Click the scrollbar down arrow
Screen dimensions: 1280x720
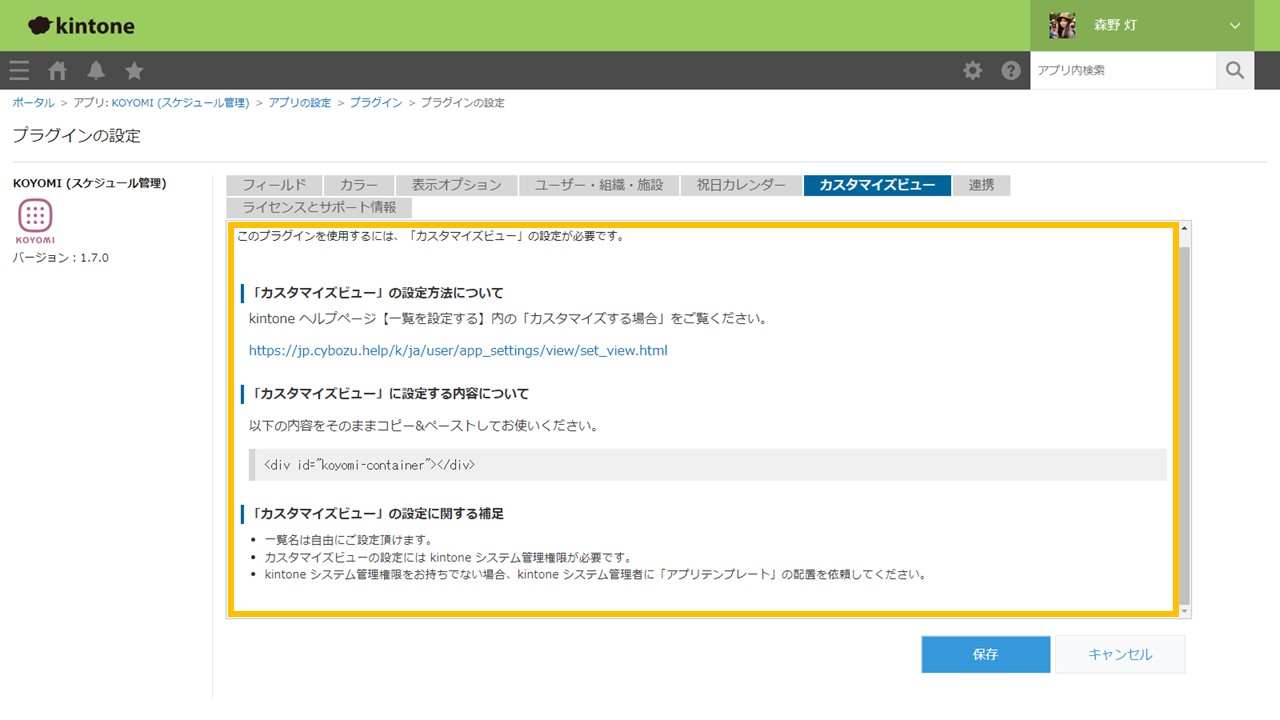1185,610
